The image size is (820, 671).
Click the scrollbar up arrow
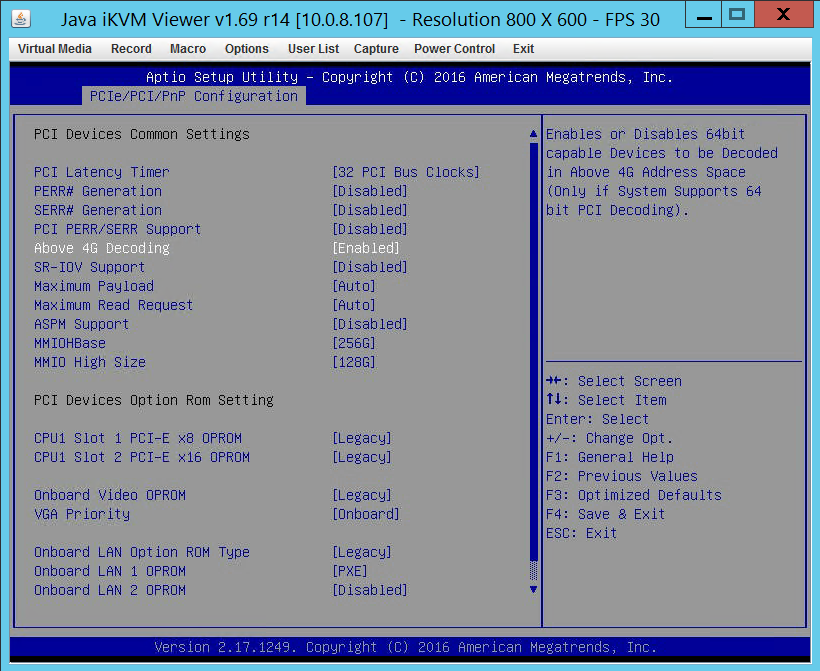[533, 131]
